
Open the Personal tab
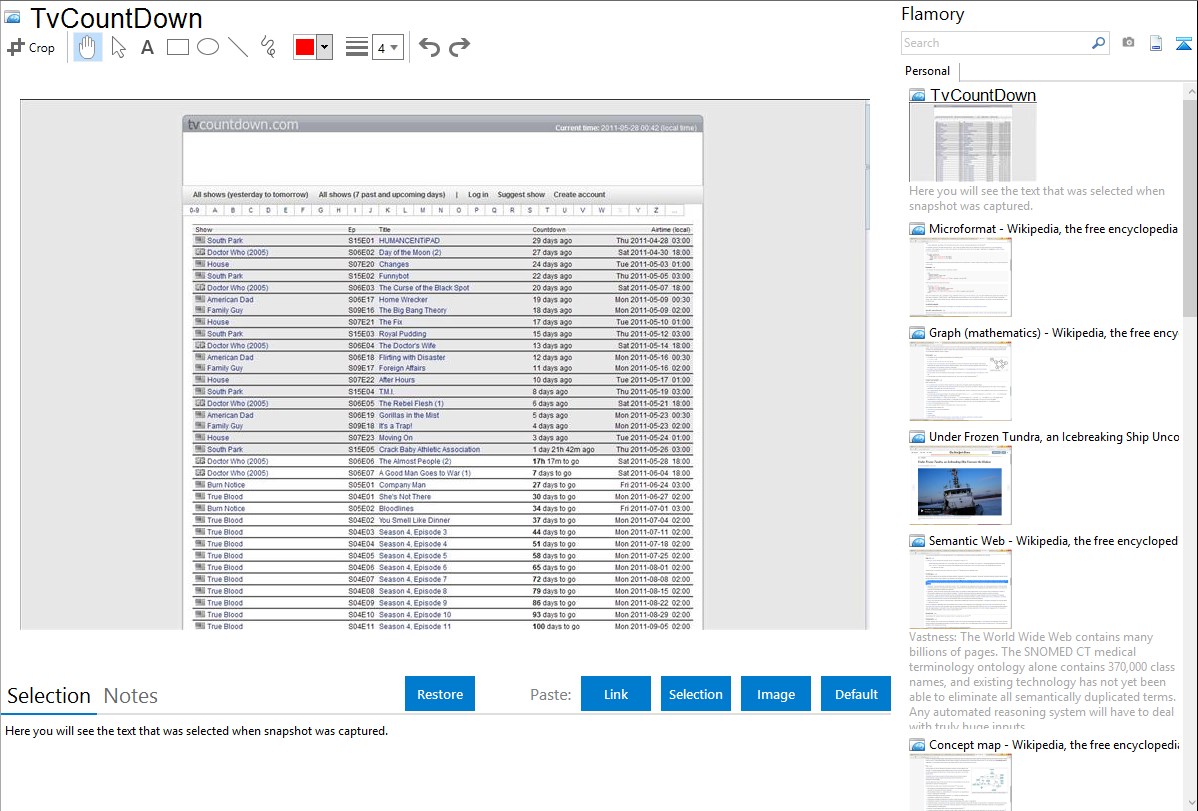[x=928, y=71]
